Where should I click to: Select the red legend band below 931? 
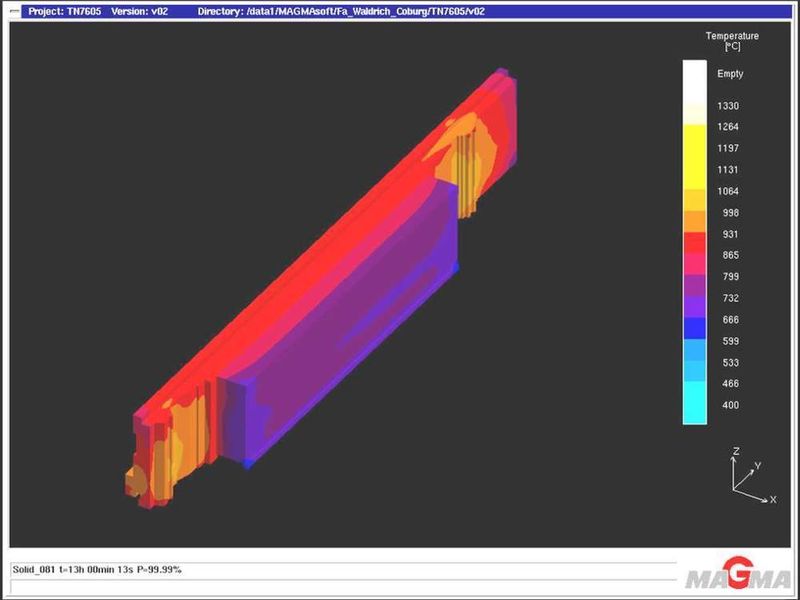click(694, 243)
